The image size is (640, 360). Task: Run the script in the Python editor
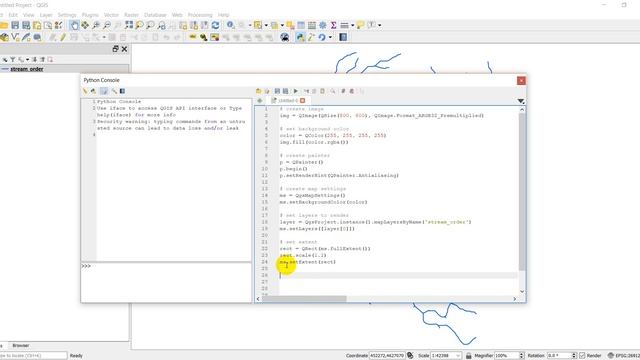tap(296, 91)
